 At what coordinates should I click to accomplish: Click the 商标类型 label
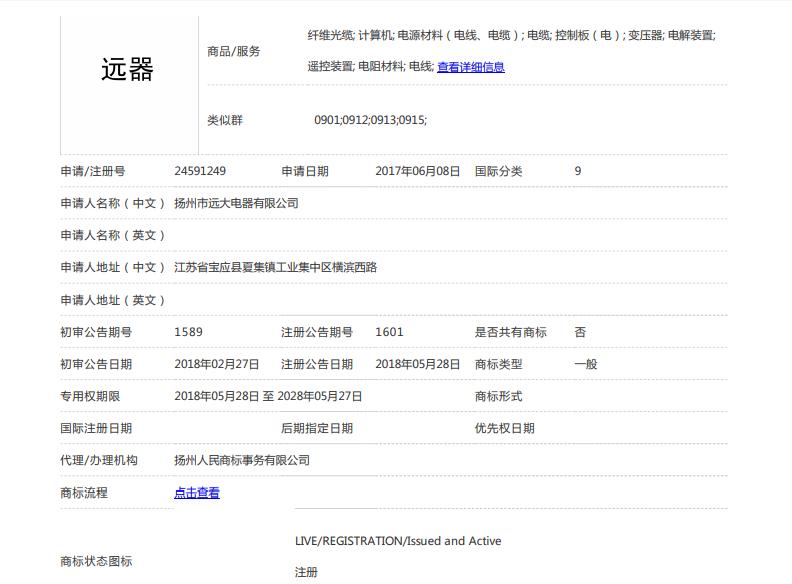point(499,364)
